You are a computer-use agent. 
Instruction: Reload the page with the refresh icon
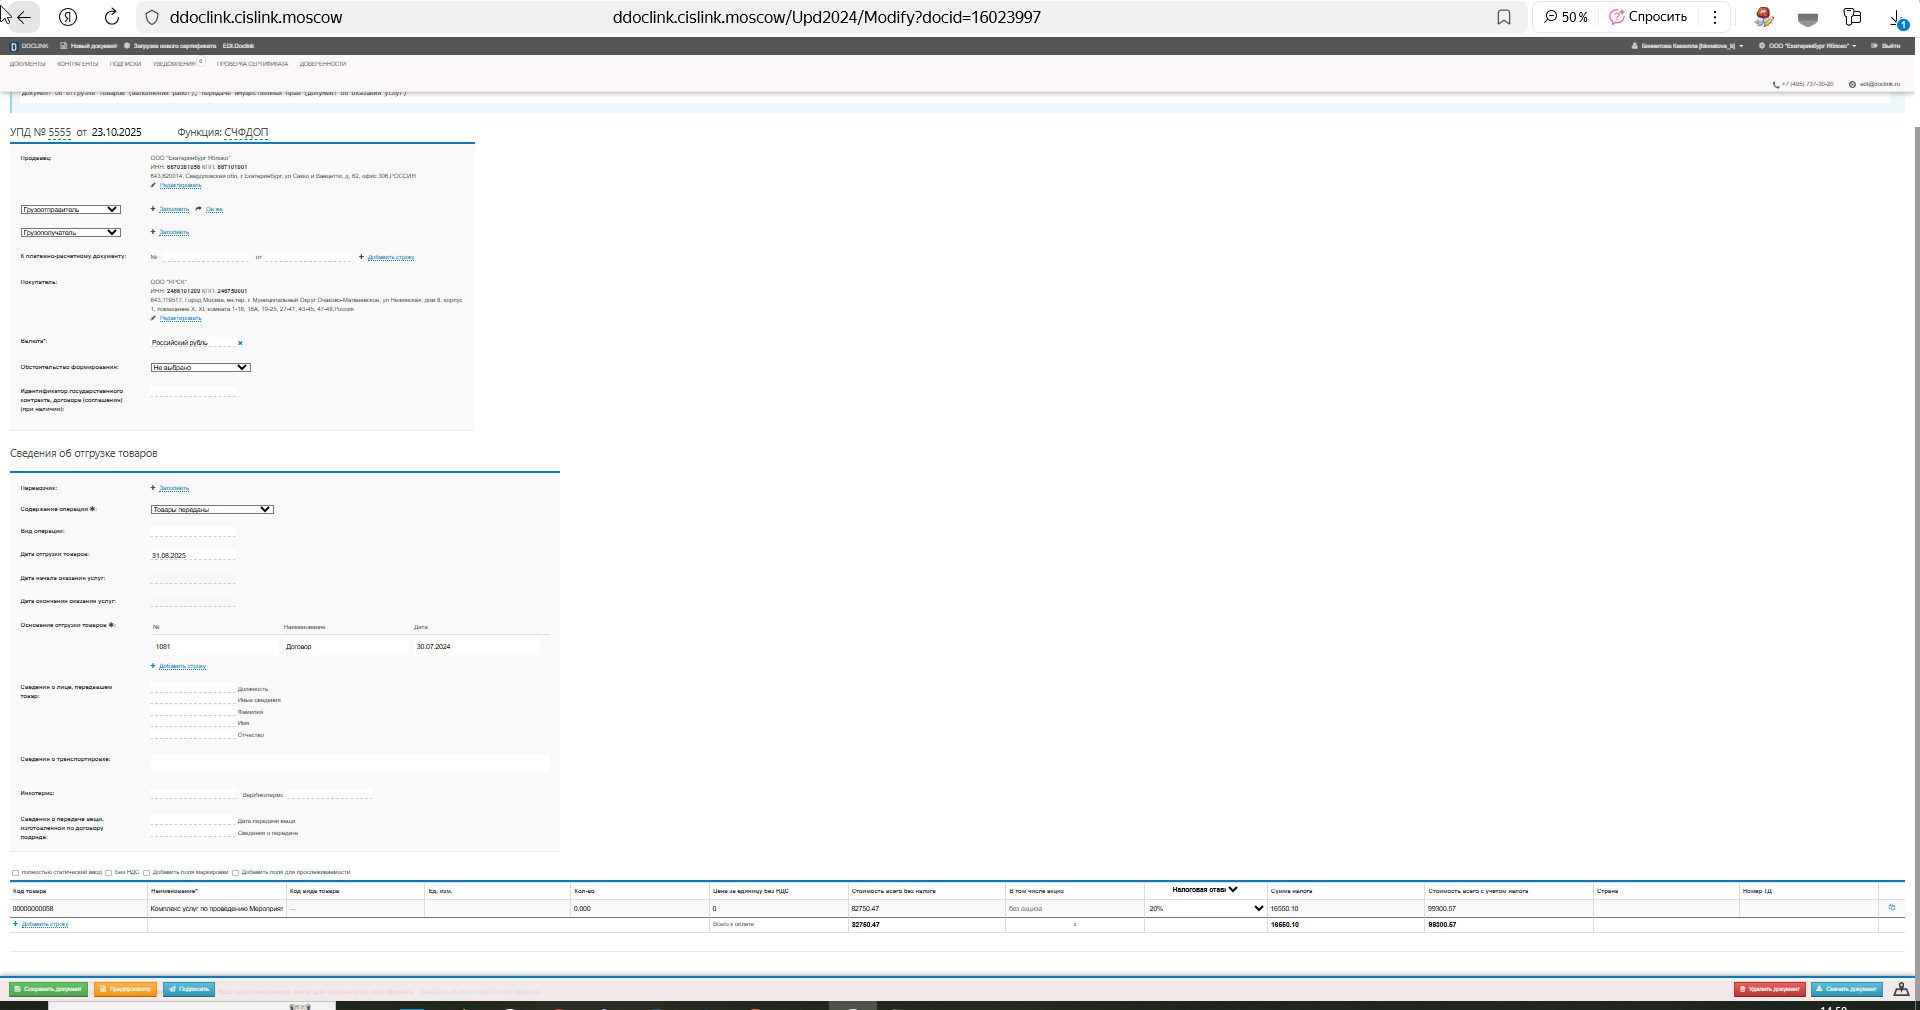112,17
